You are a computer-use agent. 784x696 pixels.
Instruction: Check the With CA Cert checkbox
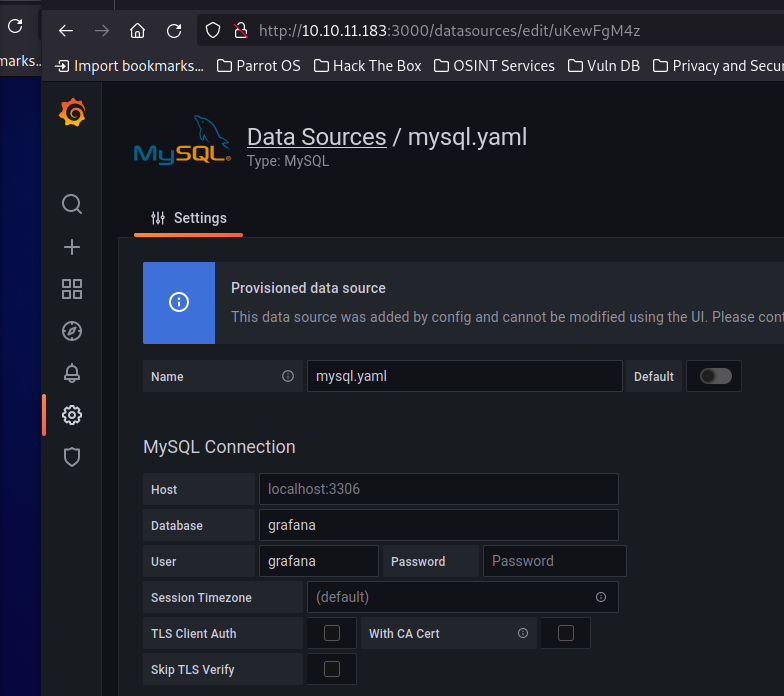(566, 633)
